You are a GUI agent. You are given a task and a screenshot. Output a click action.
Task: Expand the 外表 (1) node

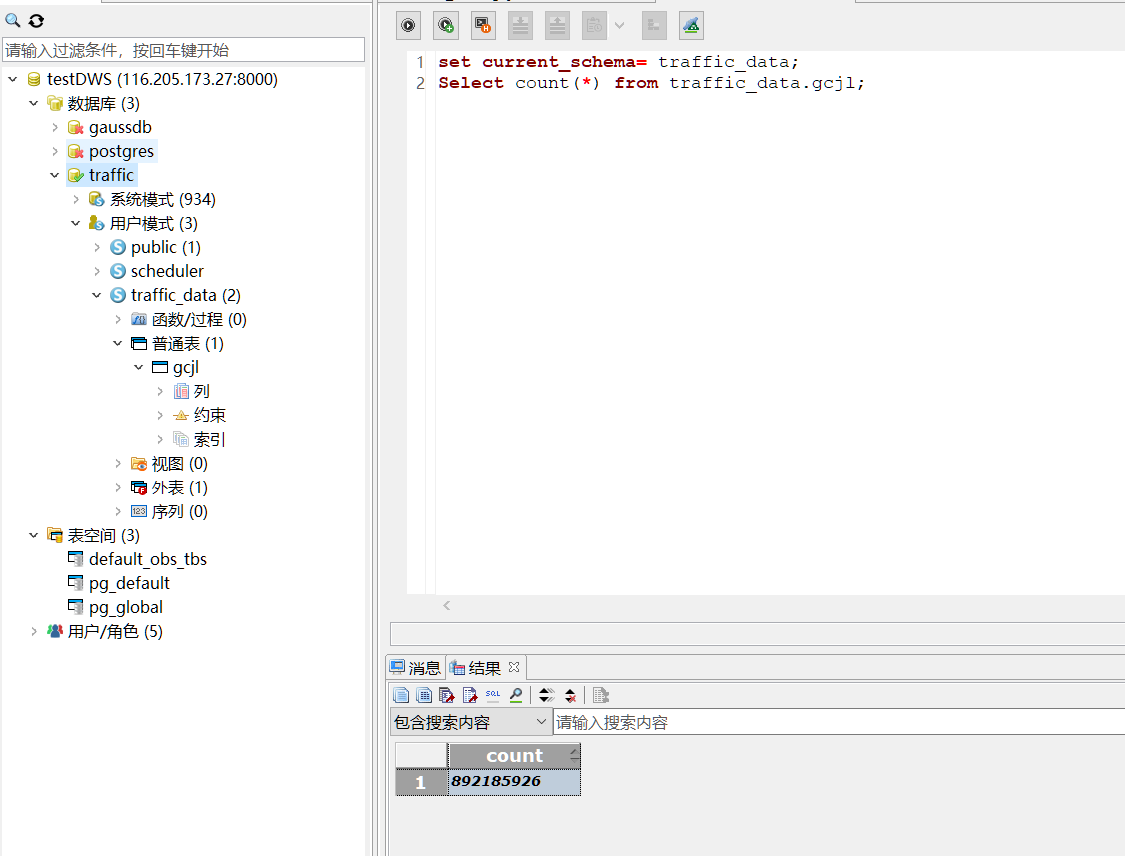(x=118, y=487)
